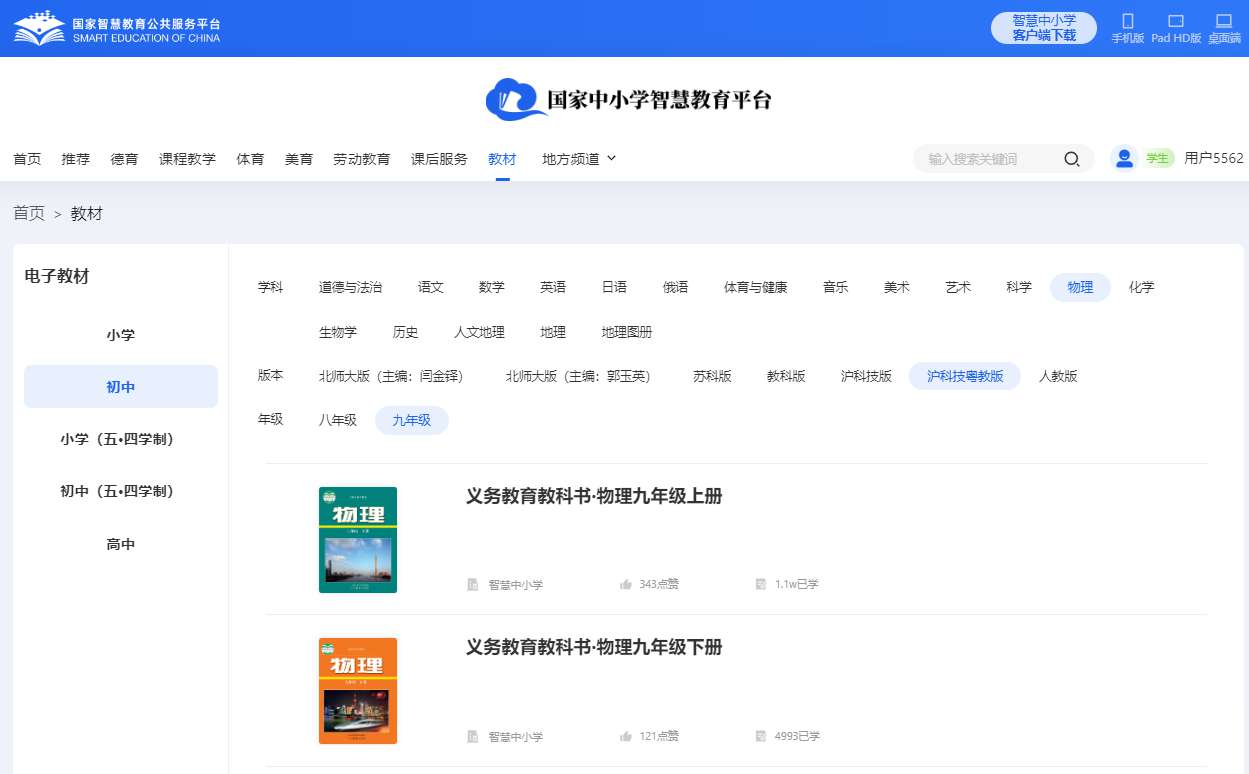Open the 劳动教育 navigation item
This screenshot has width=1249, height=774.
[x=362, y=159]
